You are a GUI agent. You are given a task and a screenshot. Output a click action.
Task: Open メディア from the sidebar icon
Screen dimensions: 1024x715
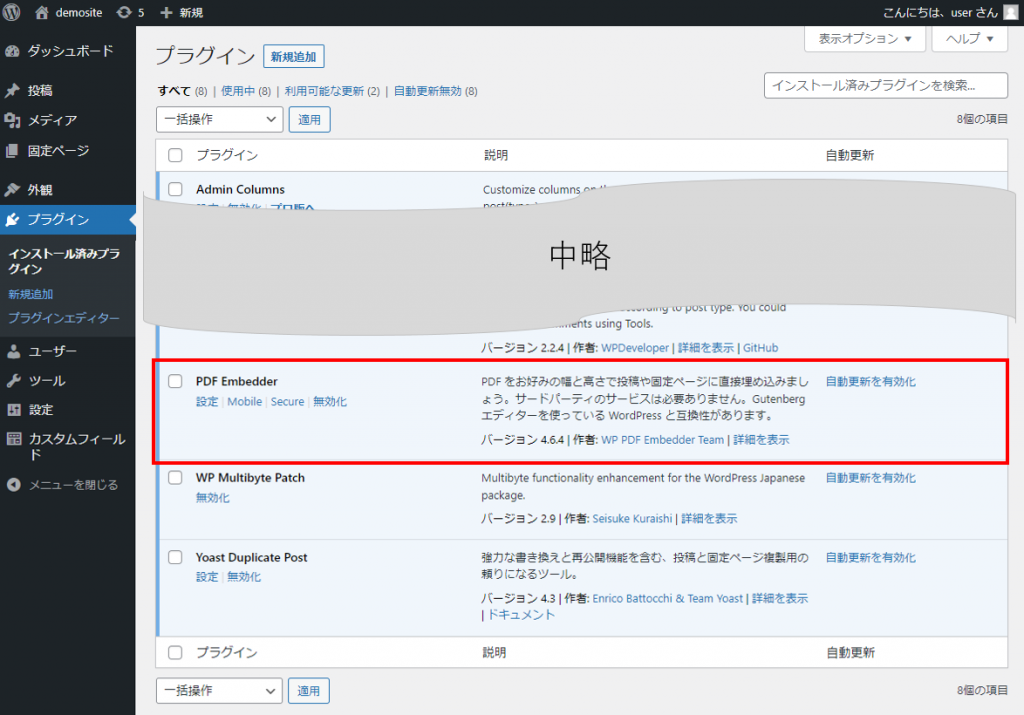click(x=12, y=118)
